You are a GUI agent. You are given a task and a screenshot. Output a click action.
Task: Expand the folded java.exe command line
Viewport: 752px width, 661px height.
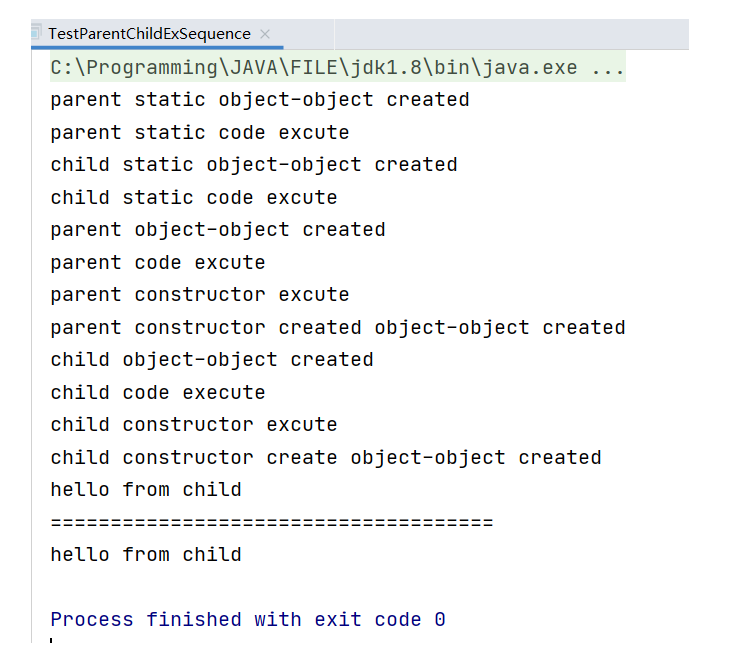pos(609,68)
